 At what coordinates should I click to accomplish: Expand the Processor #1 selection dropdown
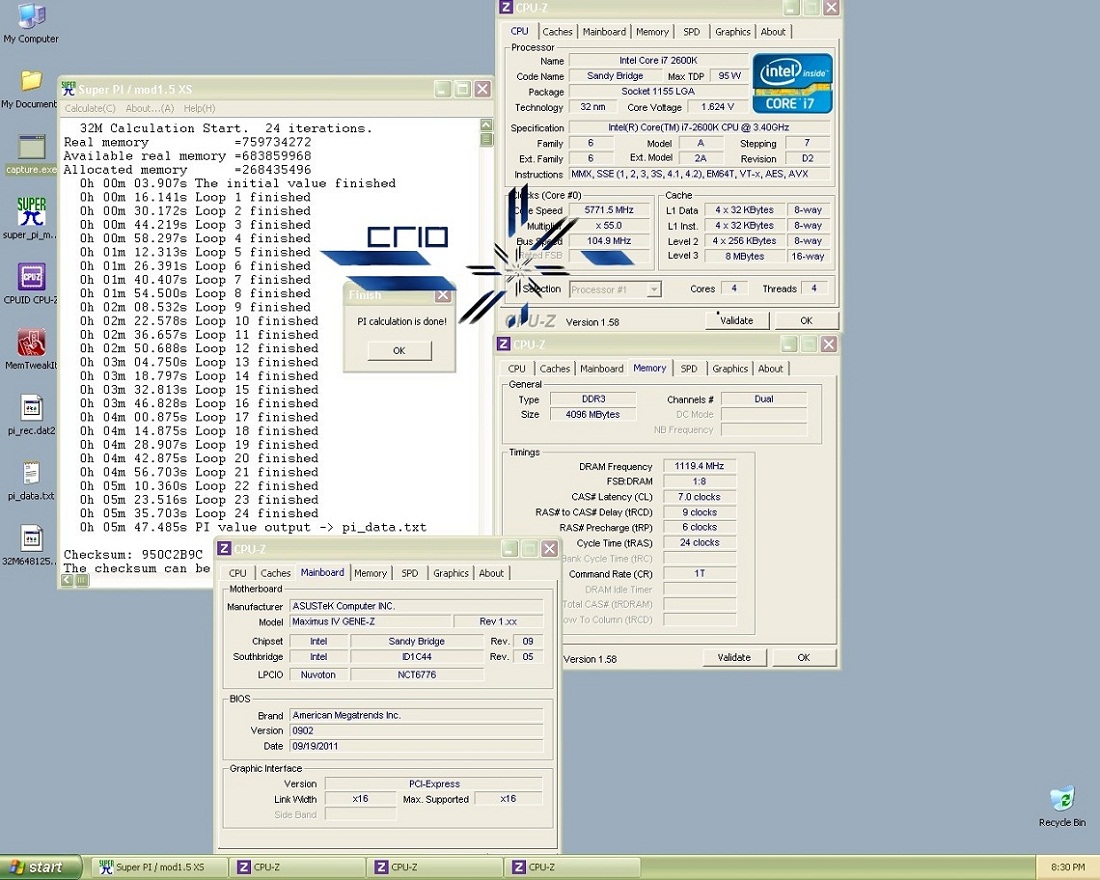click(x=654, y=289)
